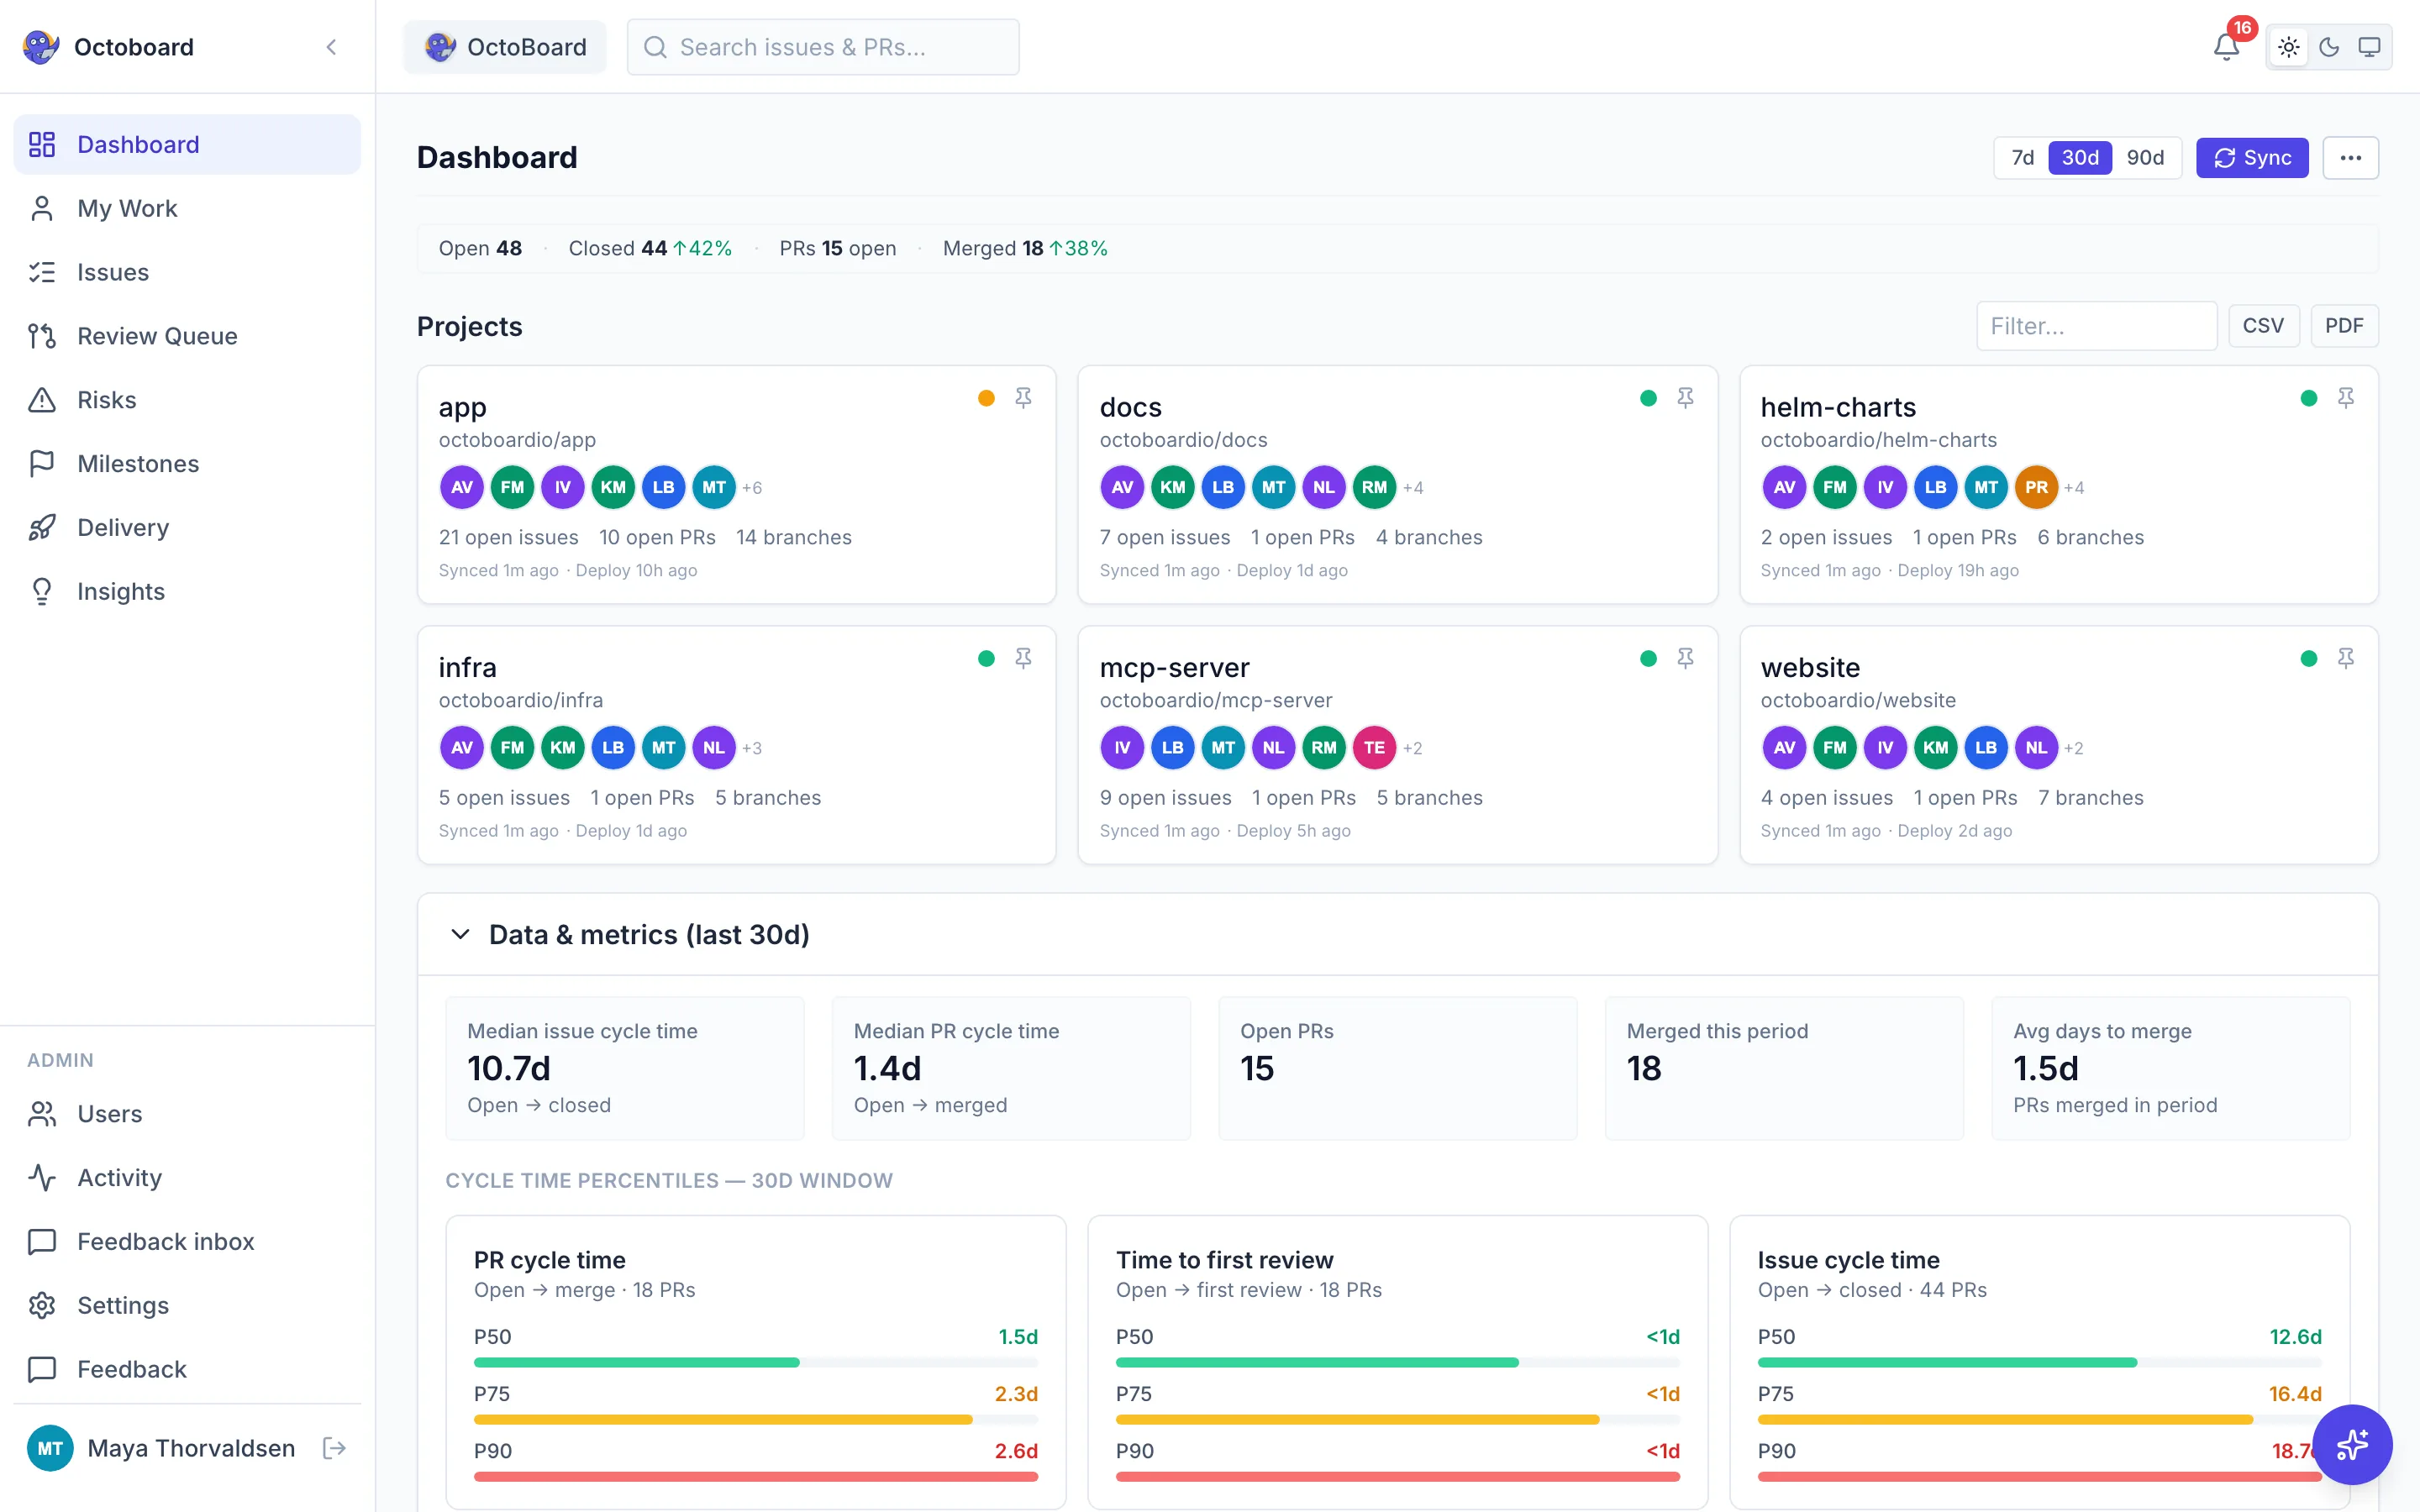The image size is (2420, 1512).
Task: Open the Risks page
Action: click(187, 400)
